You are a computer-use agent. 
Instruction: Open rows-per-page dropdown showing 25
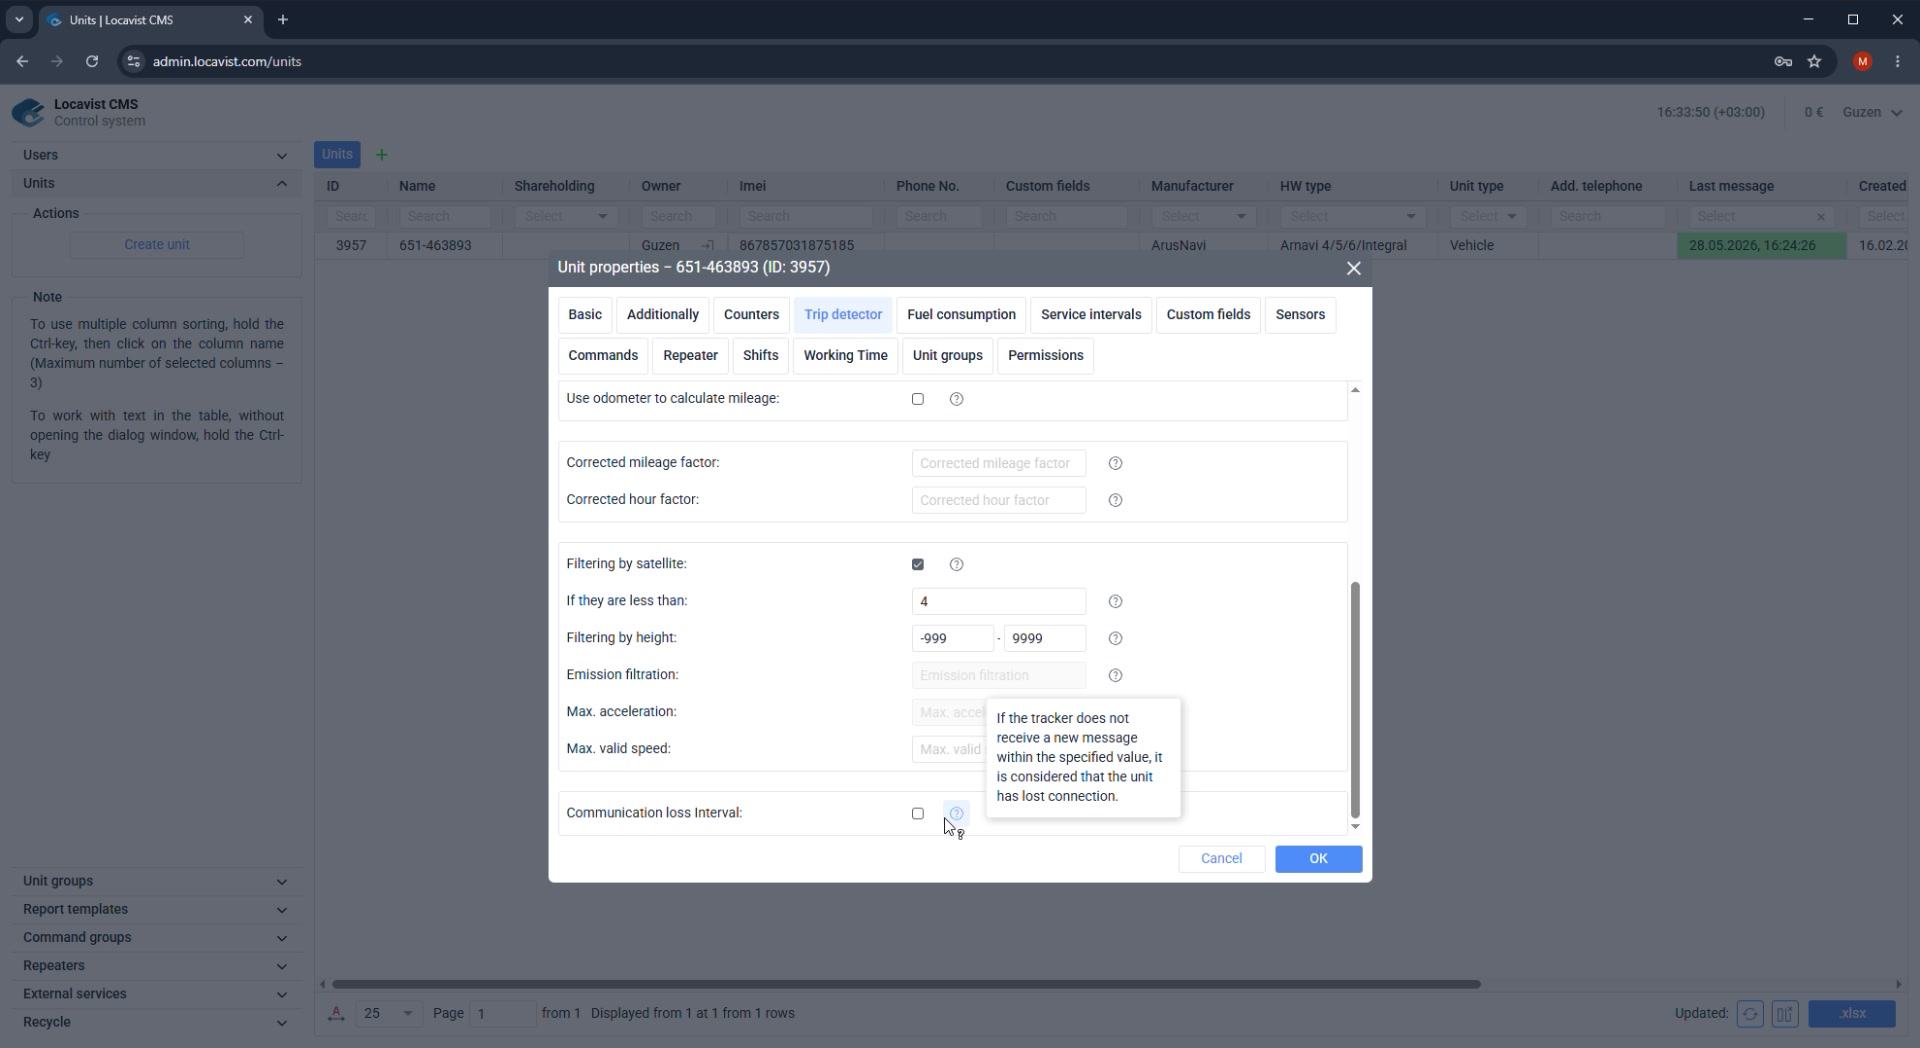388,1013
